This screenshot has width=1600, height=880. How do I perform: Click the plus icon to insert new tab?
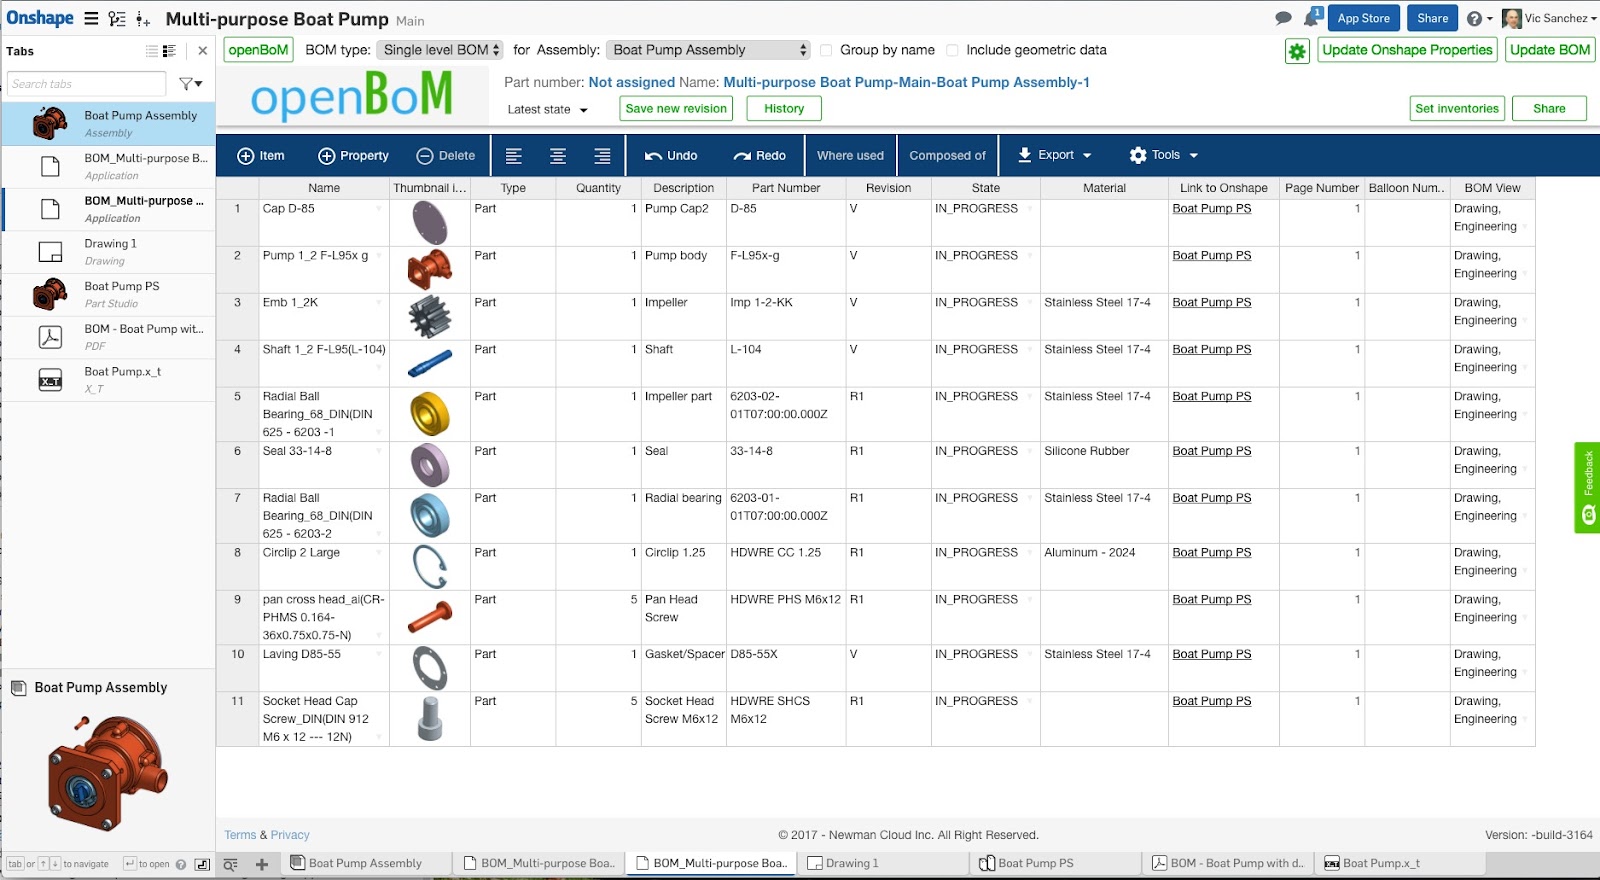click(262, 864)
